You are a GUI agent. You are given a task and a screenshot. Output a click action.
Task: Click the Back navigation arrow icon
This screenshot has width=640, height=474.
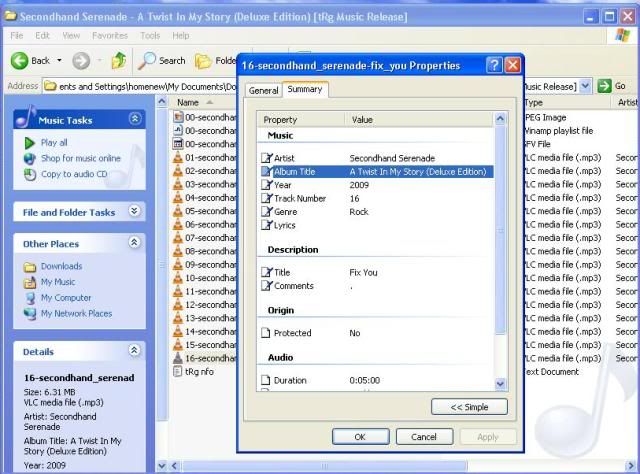[x=21, y=60]
